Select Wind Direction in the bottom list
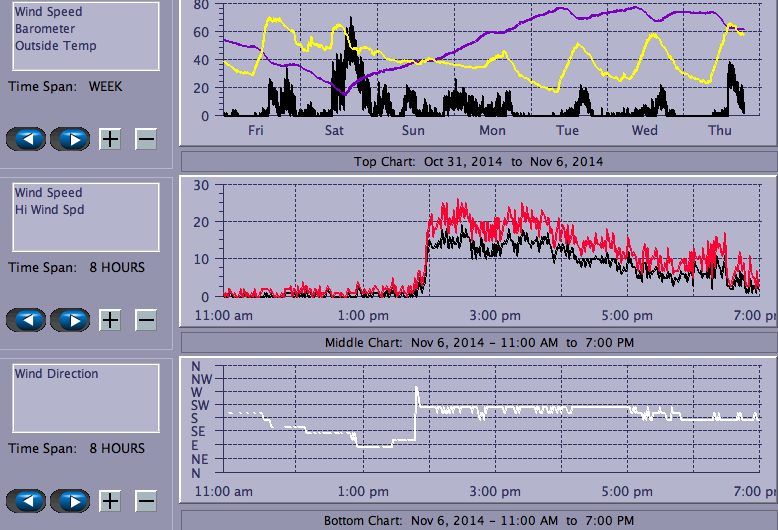Viewport: 778px width, 530px height. tap(56, 374)
